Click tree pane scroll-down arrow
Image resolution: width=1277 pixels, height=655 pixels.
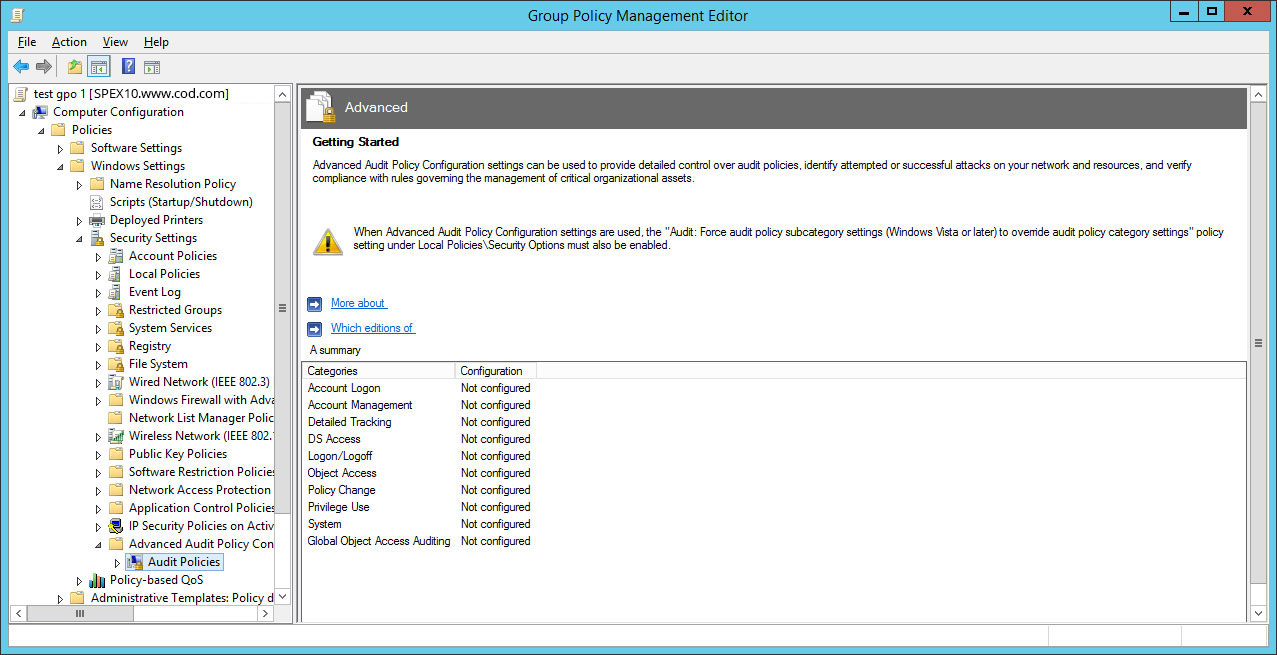click(282, 596)
